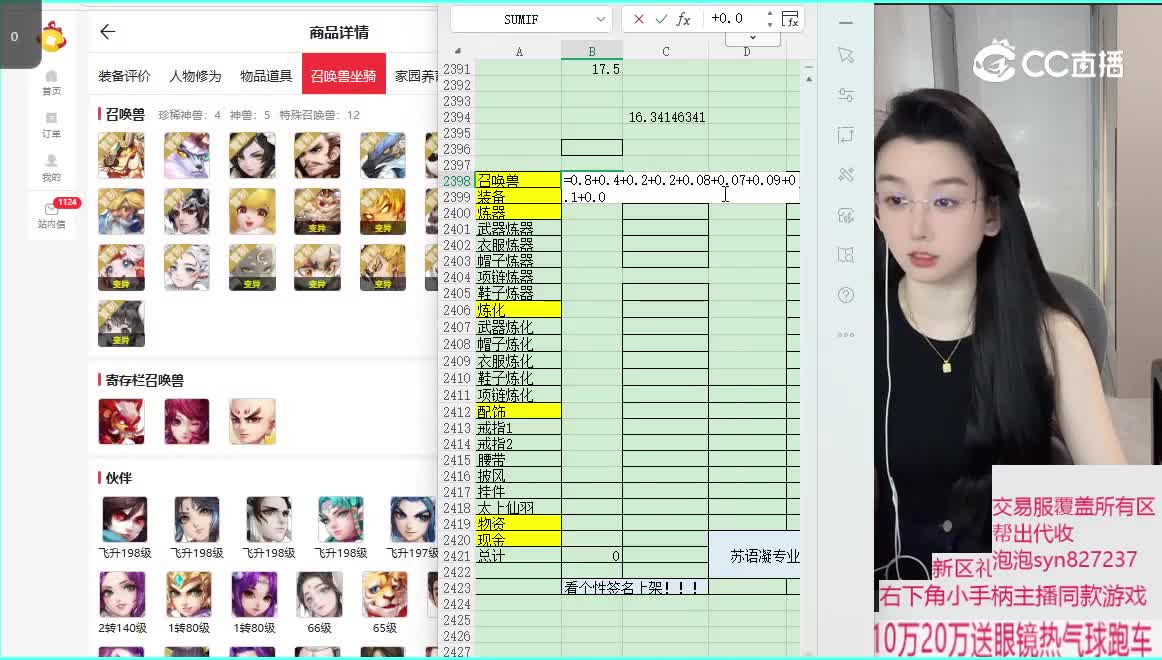Image resolution: width=1162 pixels, height=660 pixels.
Task: Click the help question mark icon
Action: pyautogui.click(x=846, y=295)
